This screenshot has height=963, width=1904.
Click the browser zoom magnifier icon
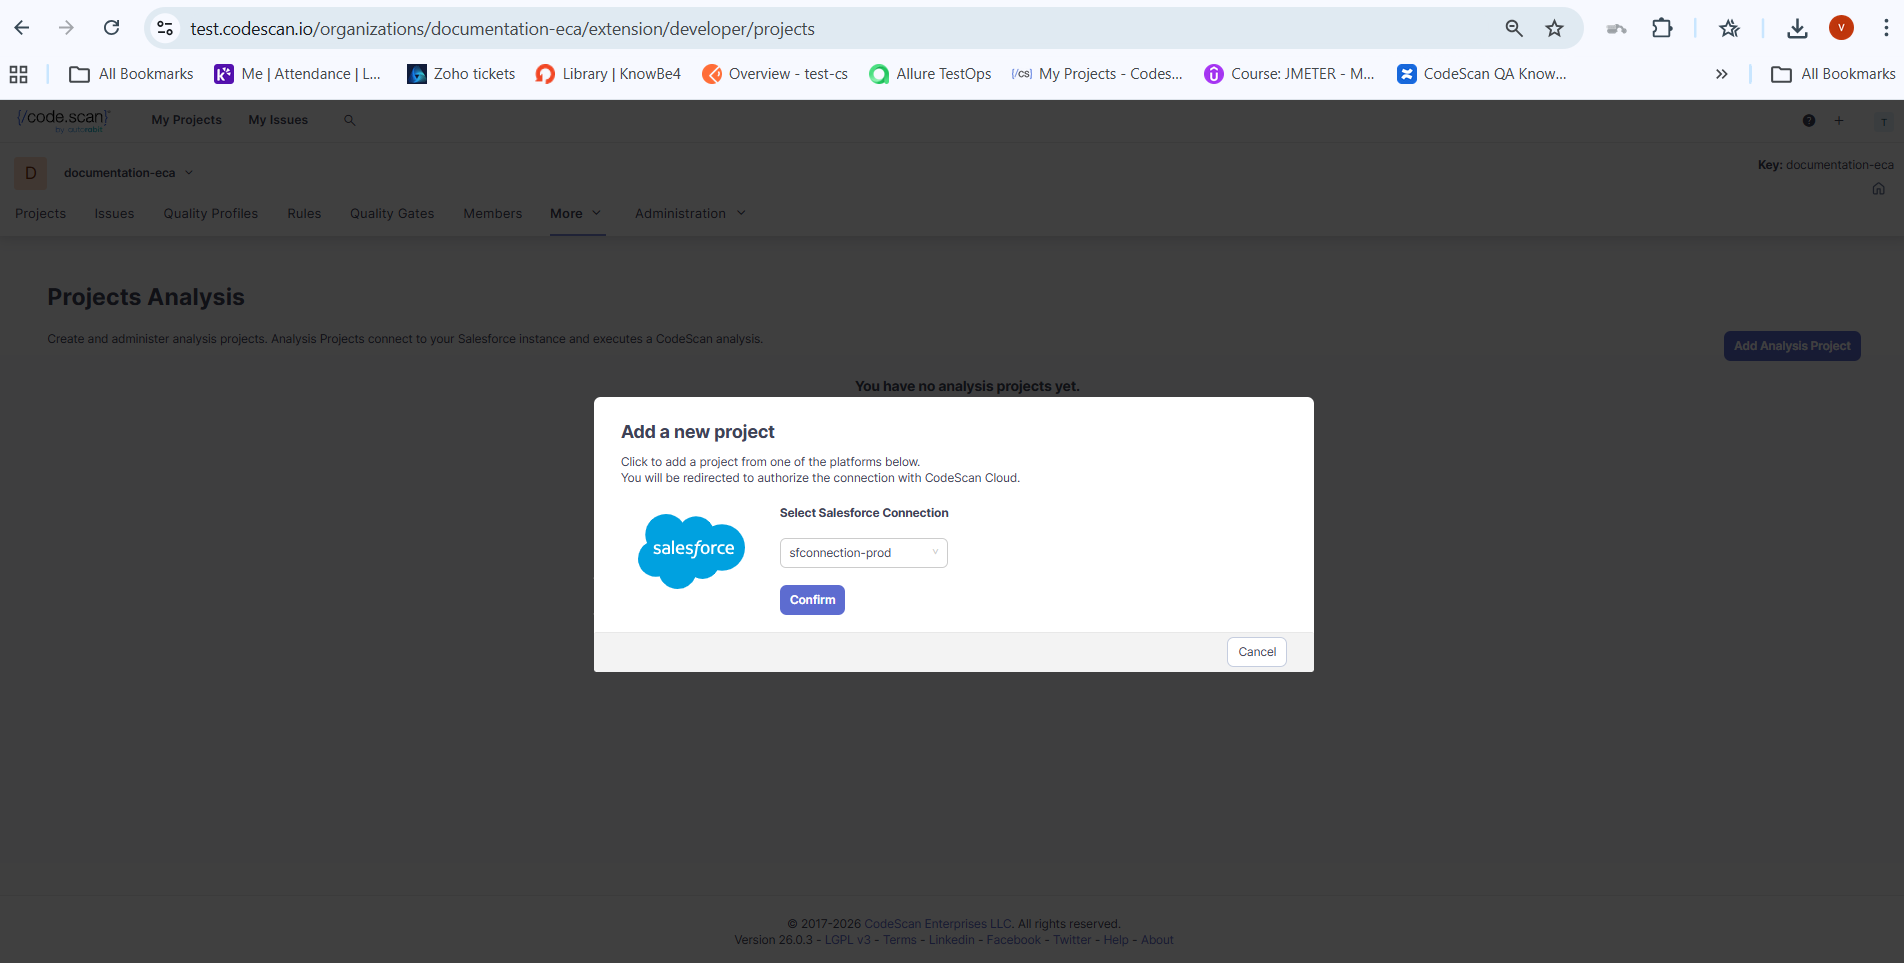(x=1514, y=28)
